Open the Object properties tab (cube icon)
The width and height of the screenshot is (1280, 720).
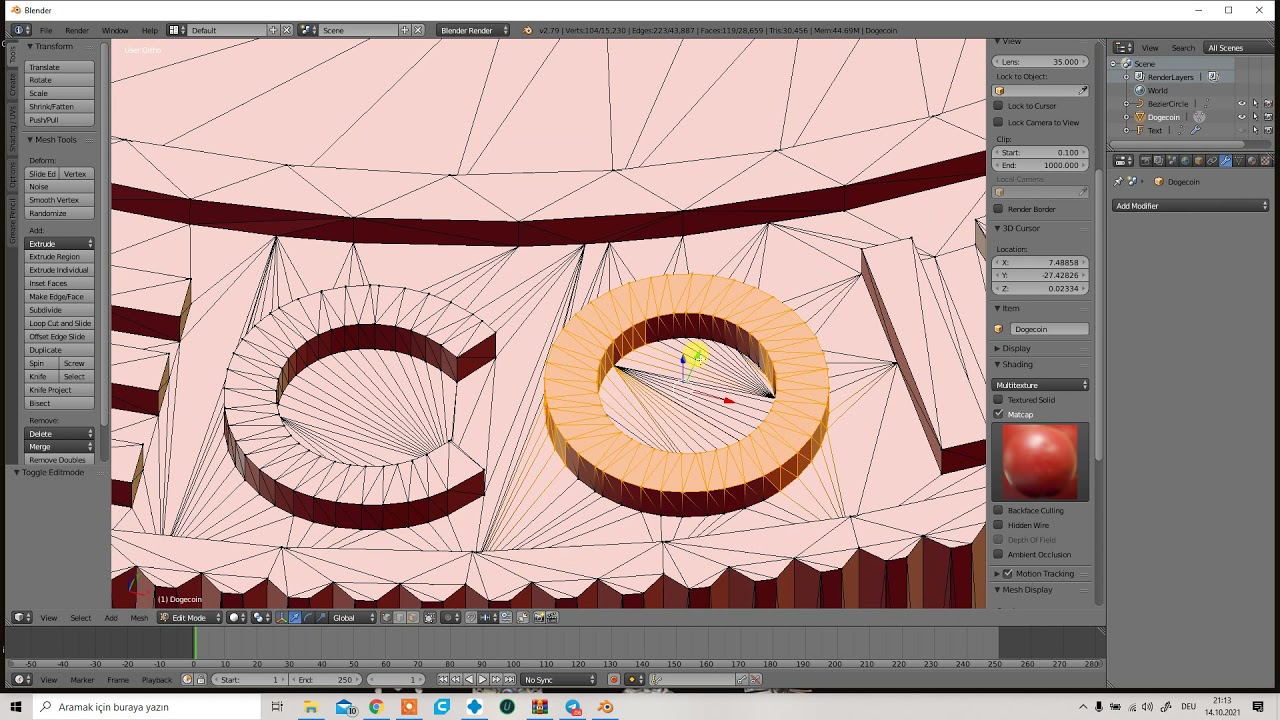pos(1199,160)
